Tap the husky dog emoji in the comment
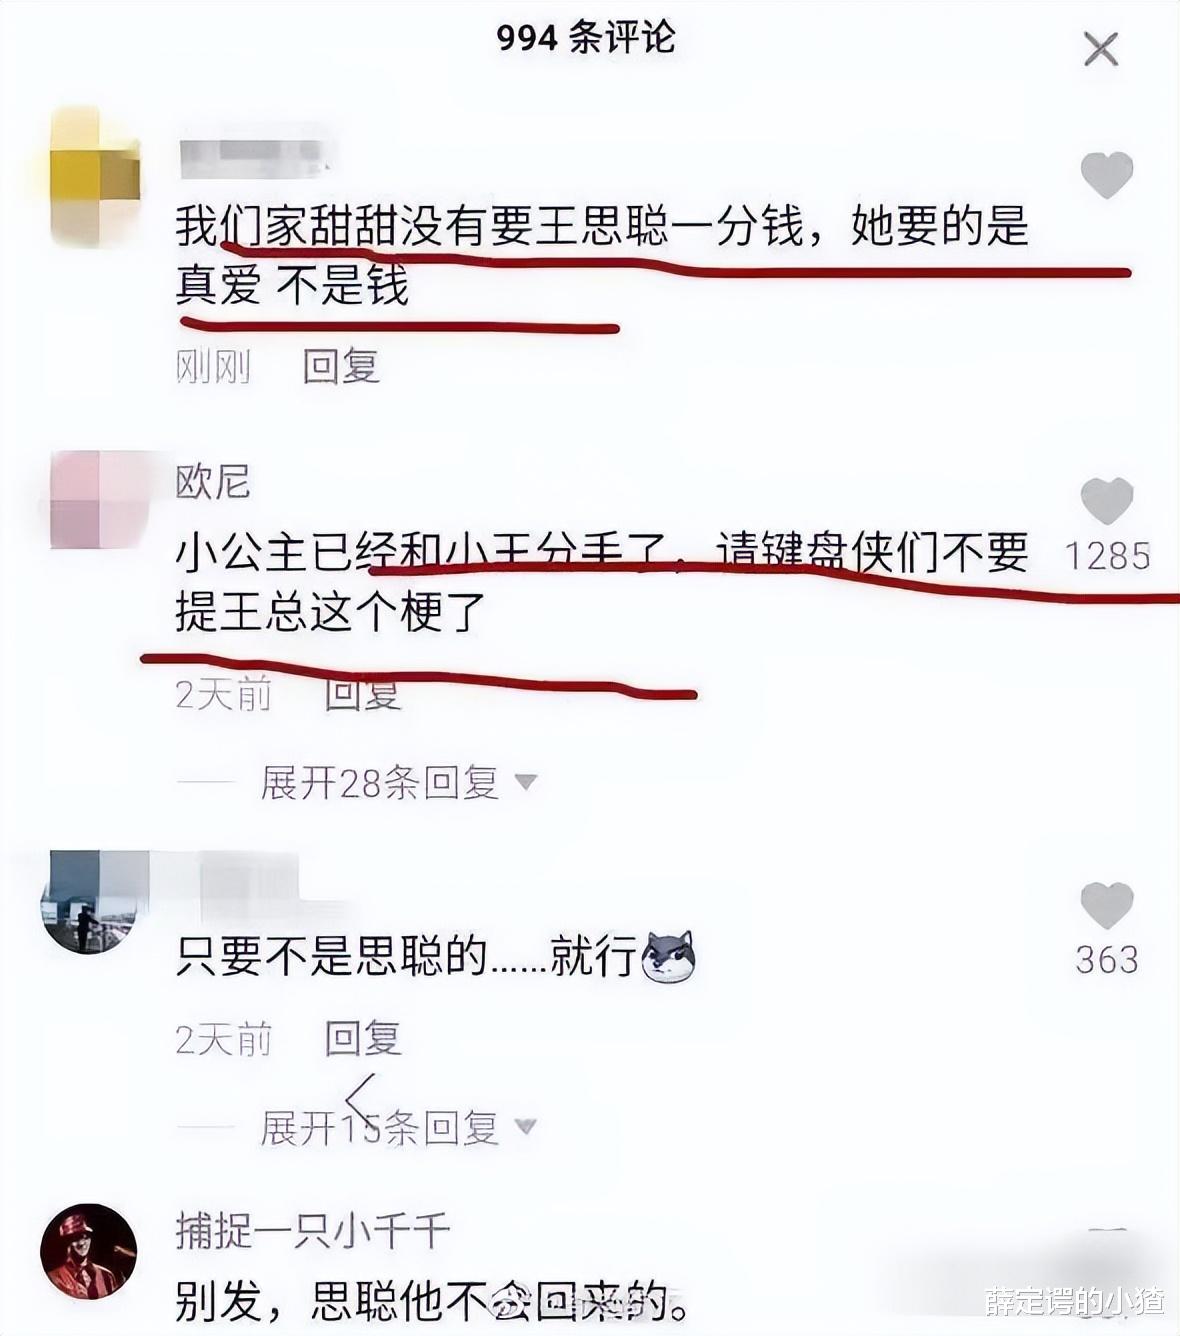Screen dimensions: 1180x1336 click(668, 956)
